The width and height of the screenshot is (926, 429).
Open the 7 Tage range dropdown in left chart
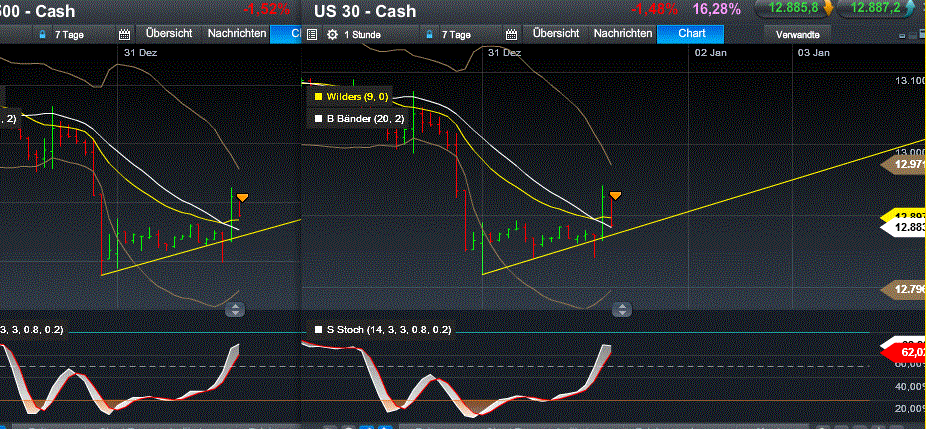coord(69,35)
